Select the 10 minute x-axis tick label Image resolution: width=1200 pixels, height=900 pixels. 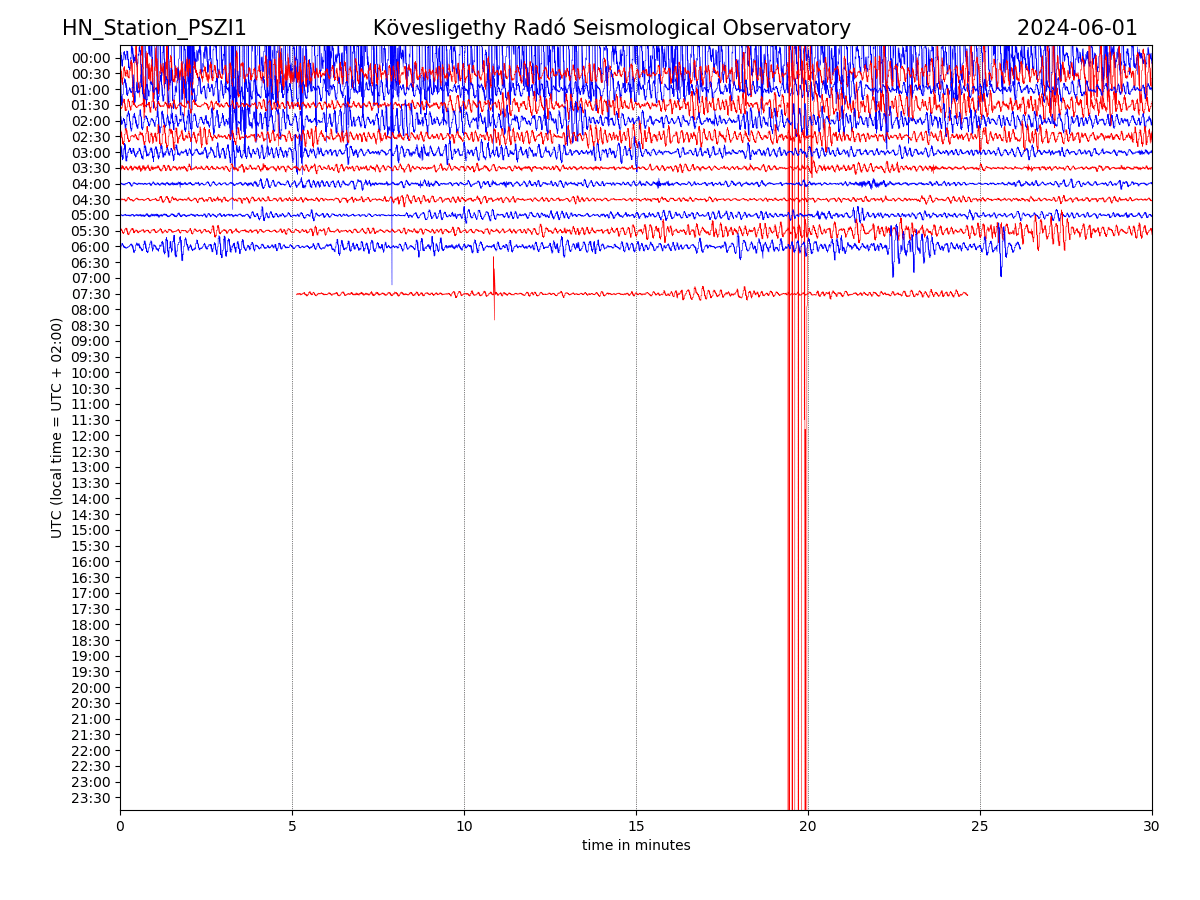pyautogui.click(x=464, y=827)
